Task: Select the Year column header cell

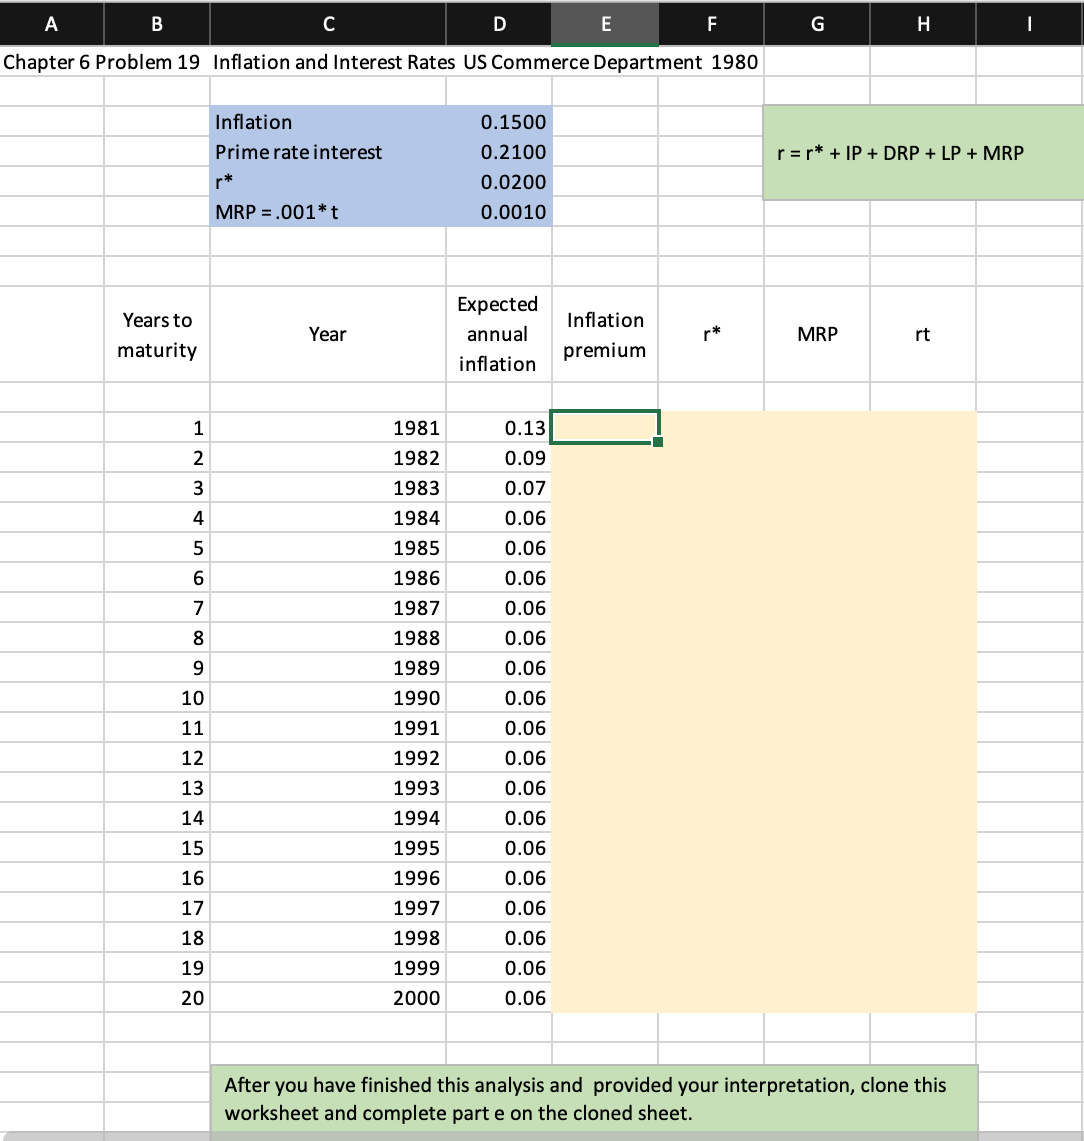Action: (x=328, y=333)
